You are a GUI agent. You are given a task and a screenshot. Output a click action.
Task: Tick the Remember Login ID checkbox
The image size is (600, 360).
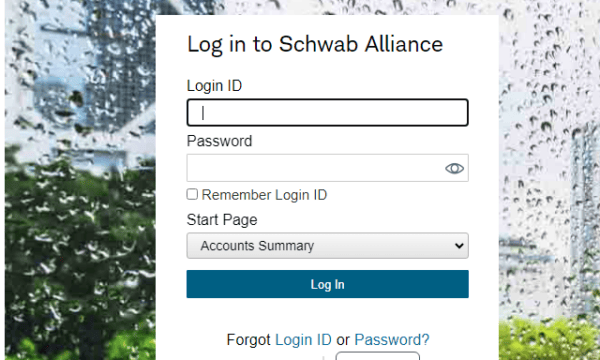192,194
